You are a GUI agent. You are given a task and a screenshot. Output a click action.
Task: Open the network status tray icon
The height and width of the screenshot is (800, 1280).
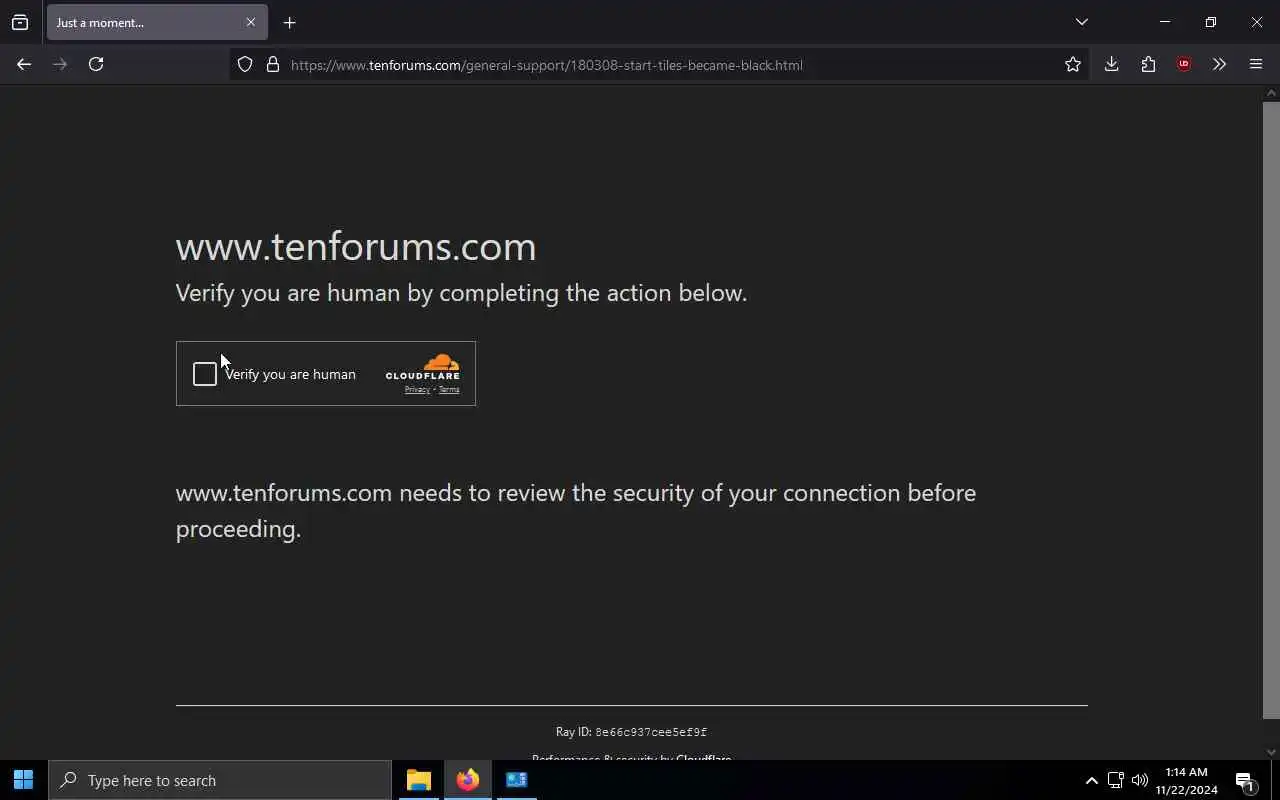(1115, 780)
